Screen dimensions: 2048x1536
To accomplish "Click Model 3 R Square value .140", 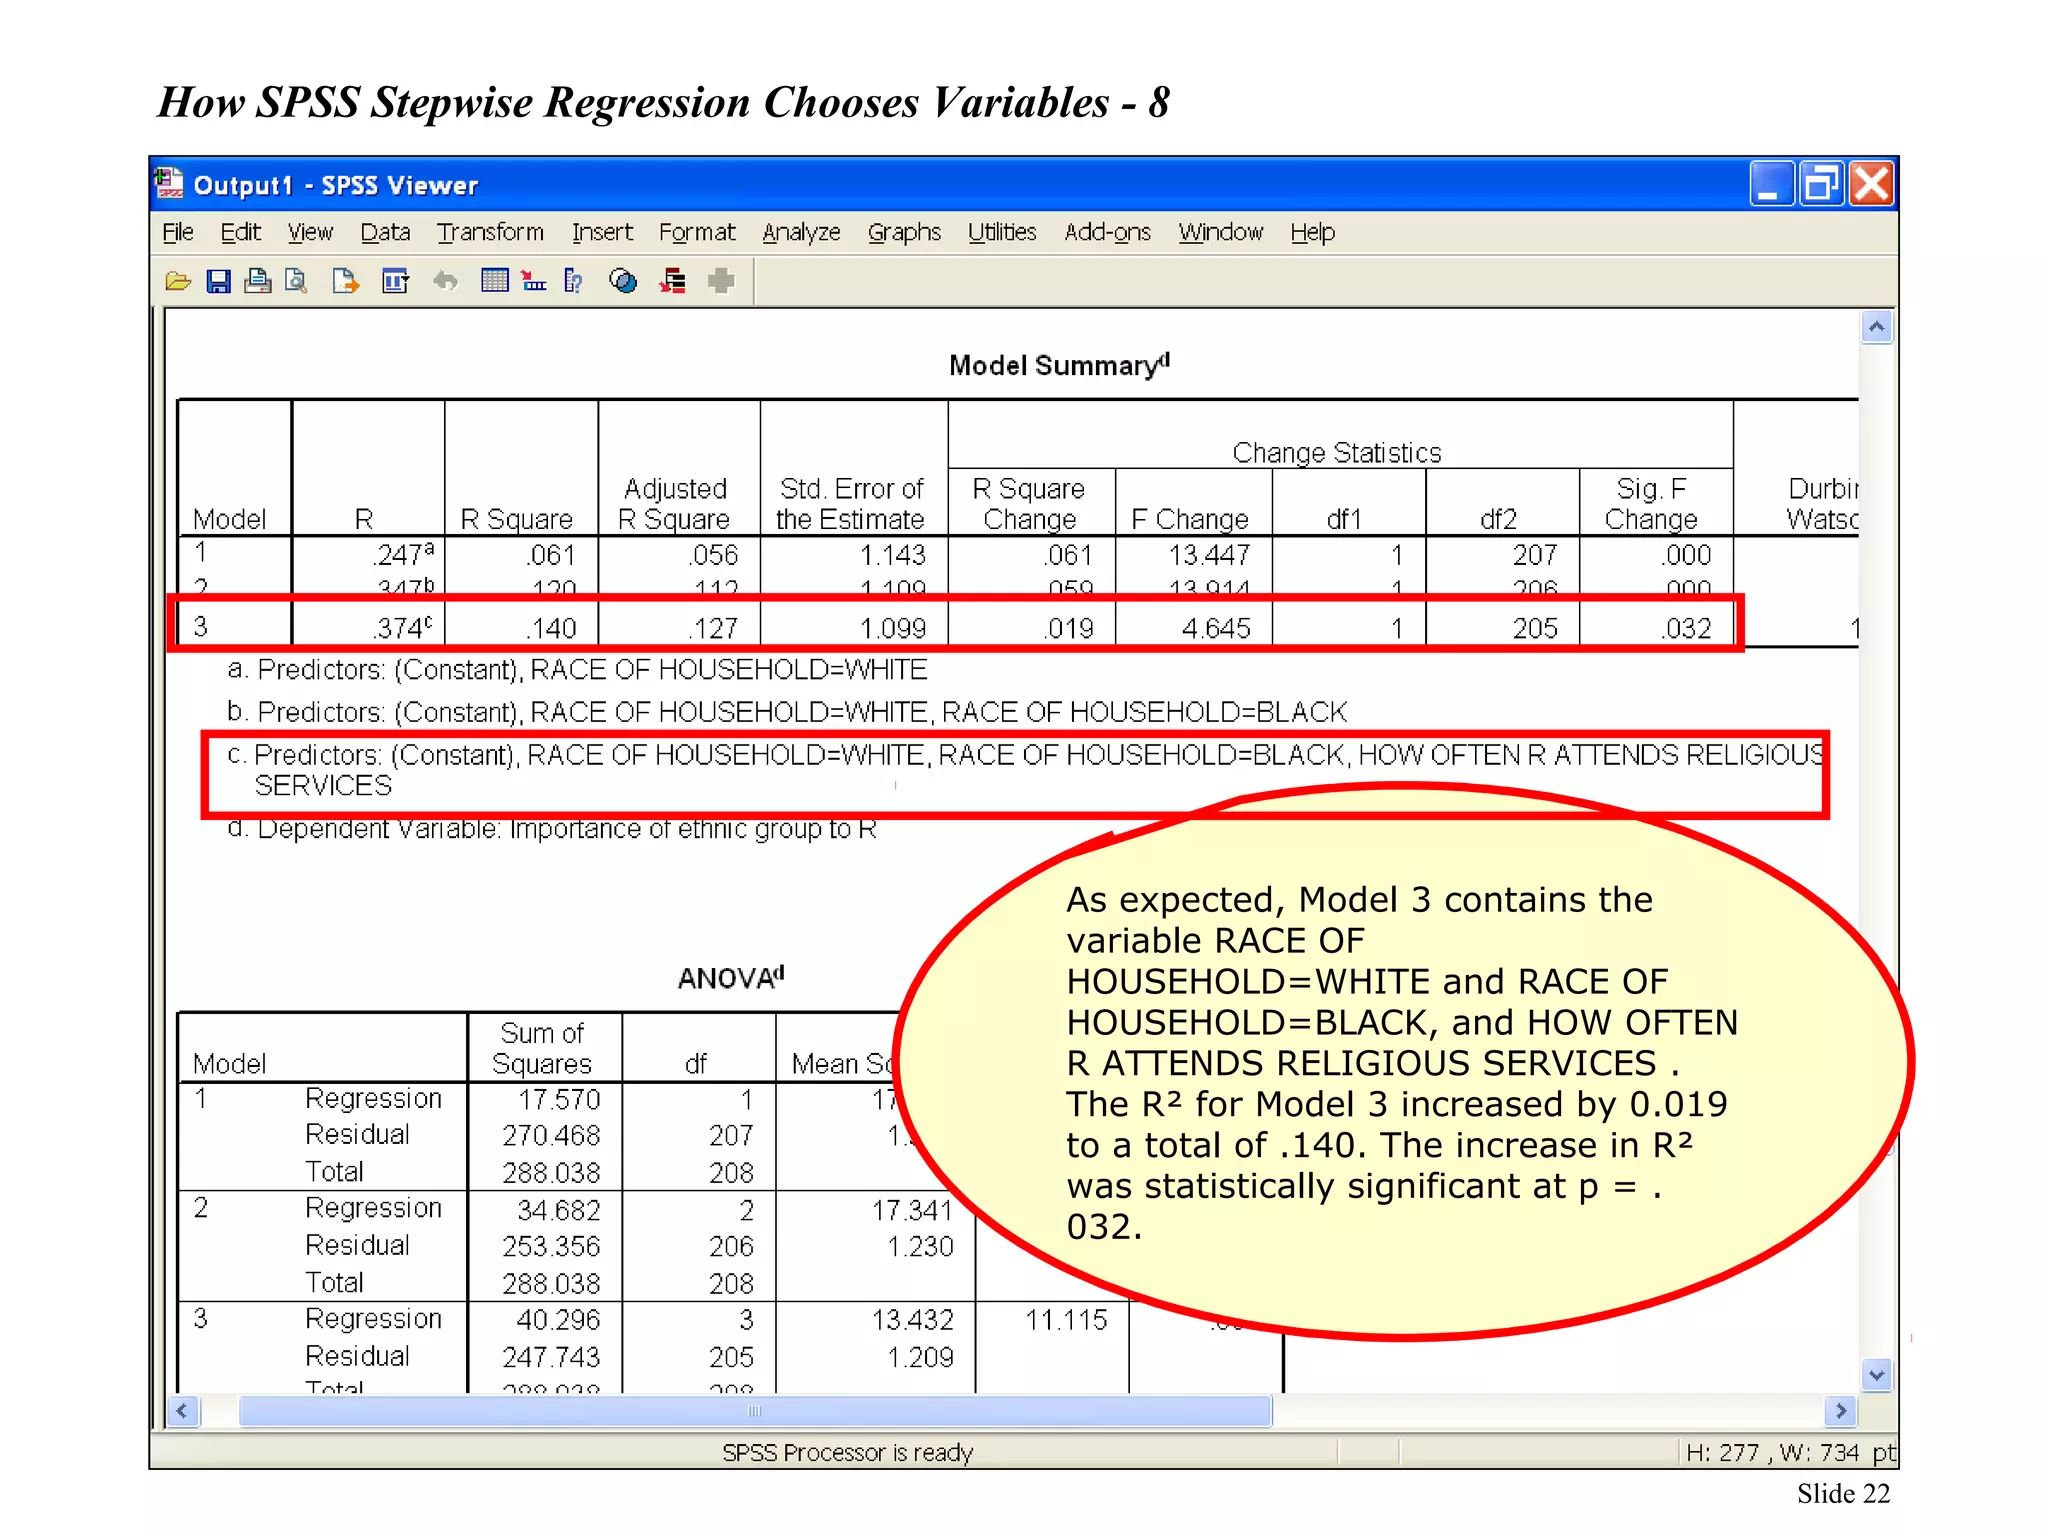I will (551, 628).
